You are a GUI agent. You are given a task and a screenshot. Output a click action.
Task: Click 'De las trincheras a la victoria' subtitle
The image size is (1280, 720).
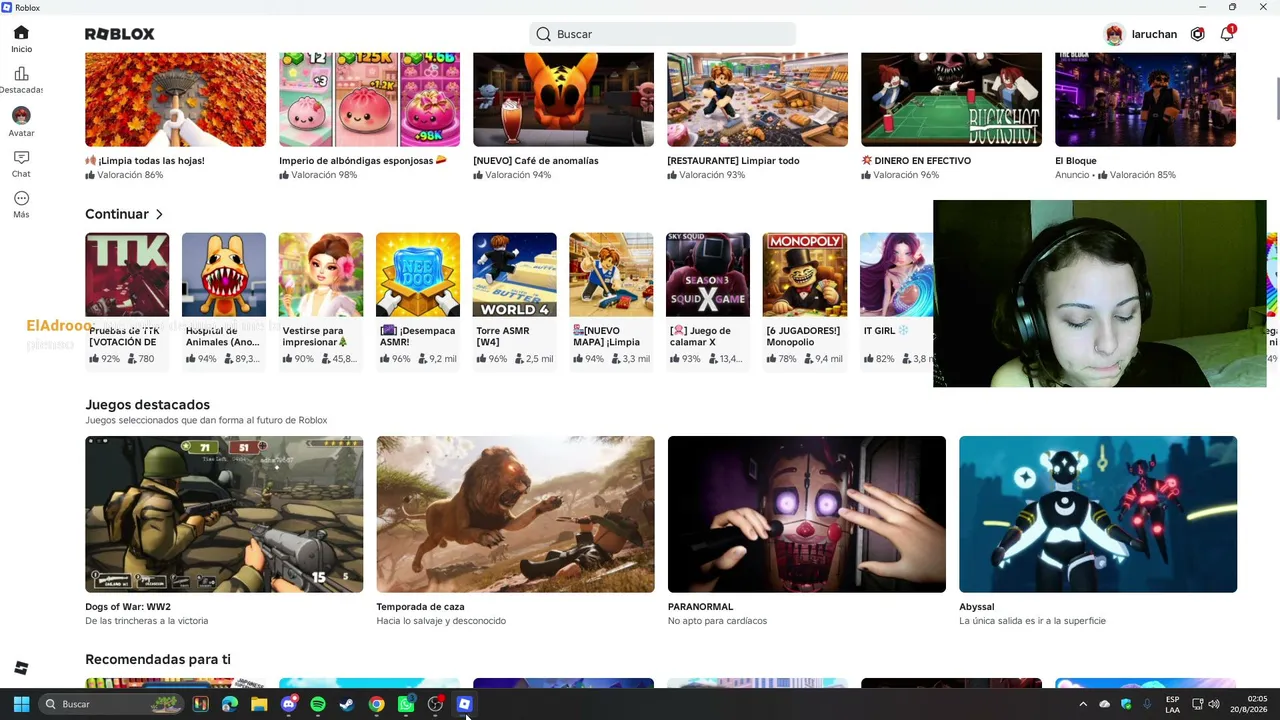[x=147, y=621]
